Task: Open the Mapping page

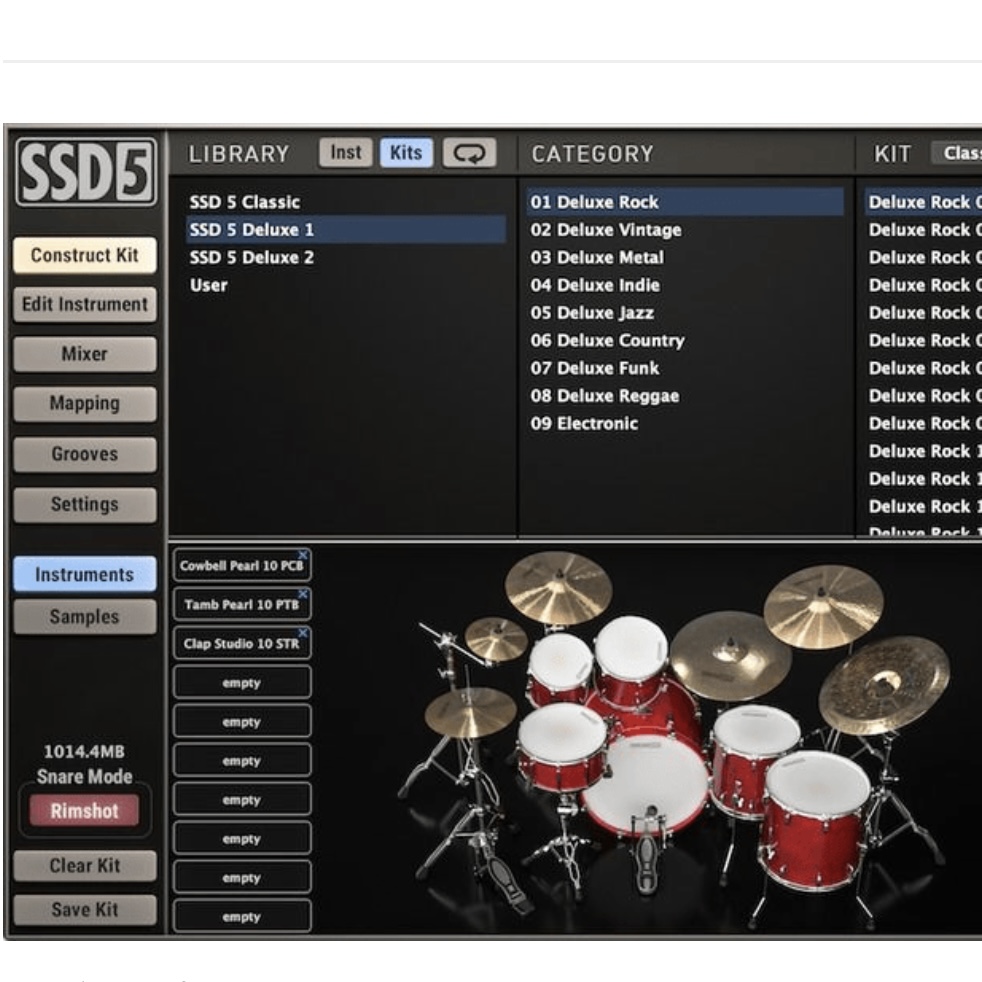Action: tap(85, 404)
